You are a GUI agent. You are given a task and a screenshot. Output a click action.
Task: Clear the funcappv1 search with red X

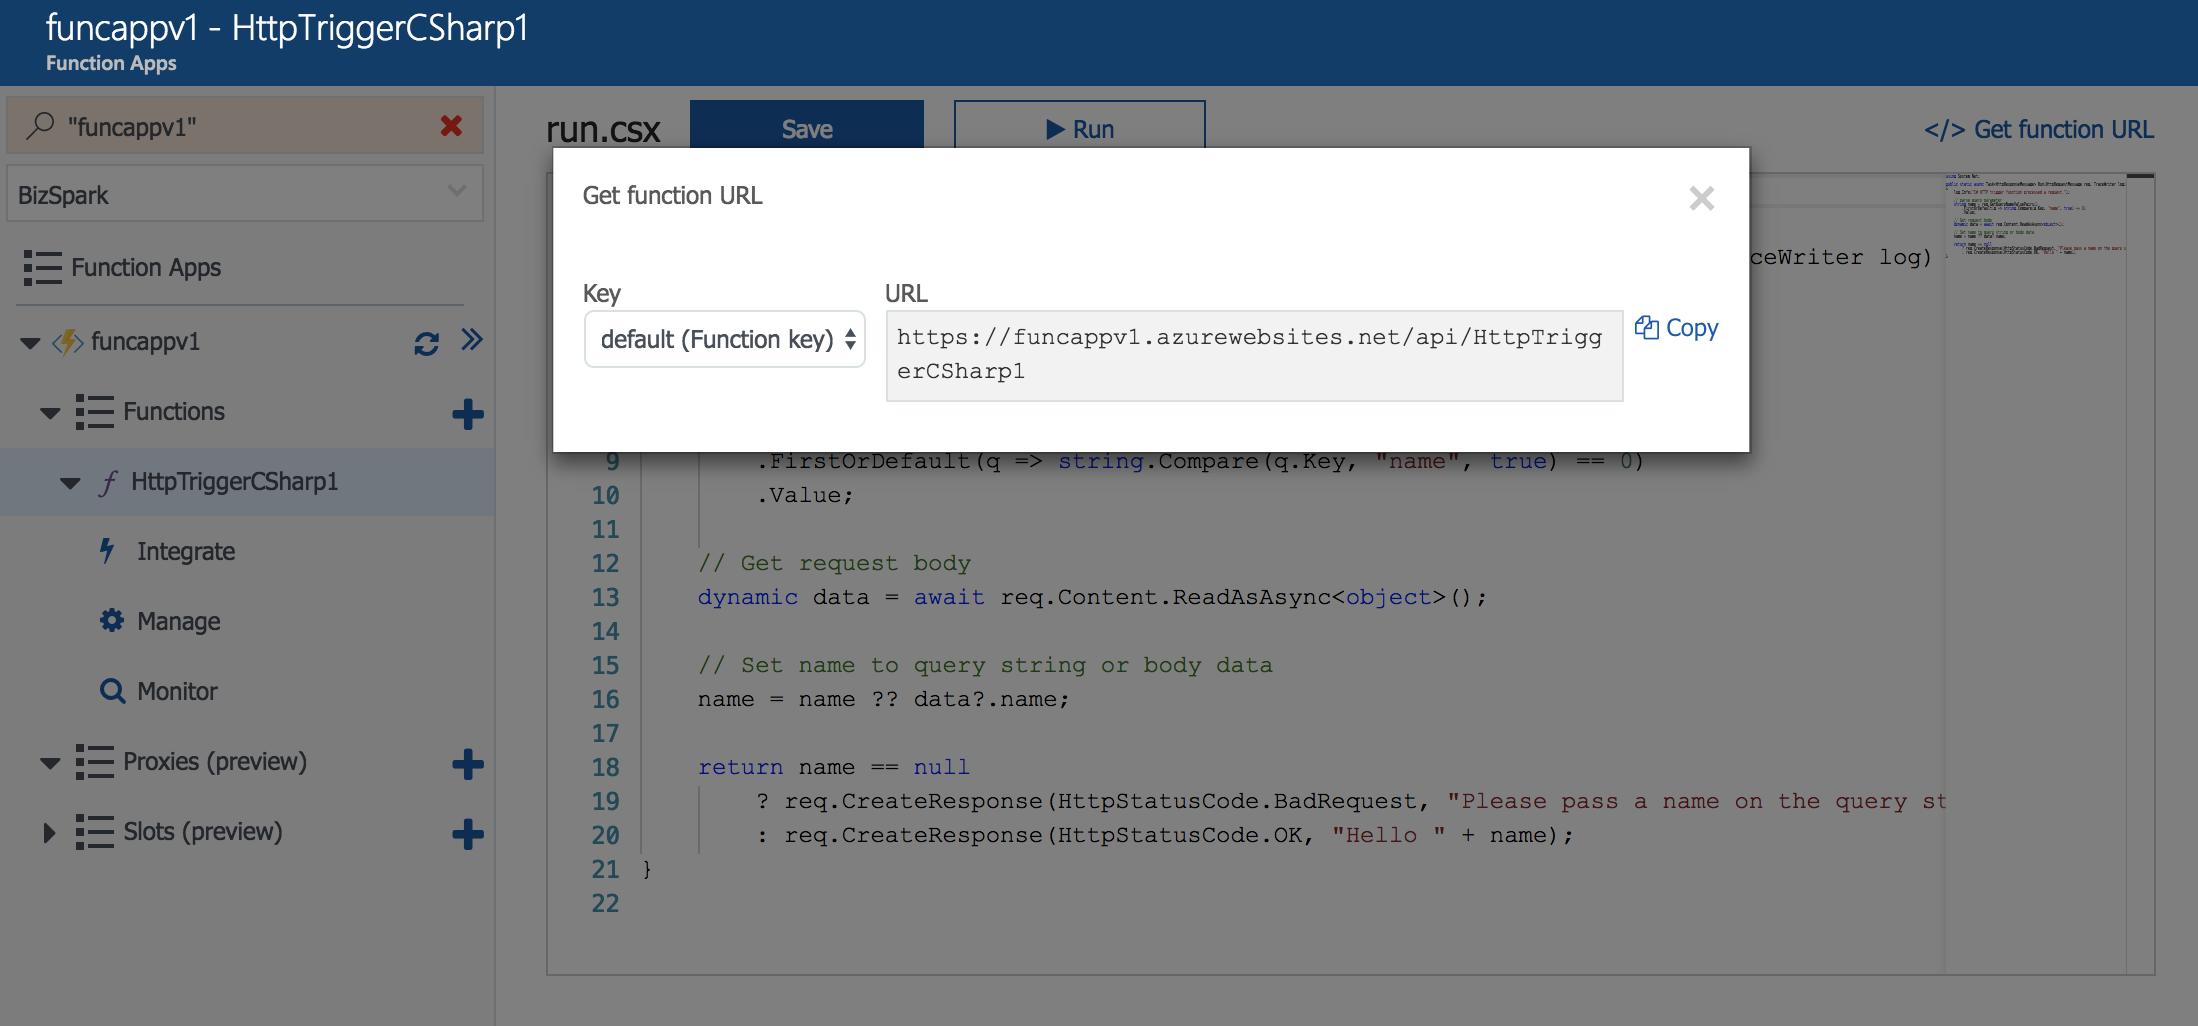pyautogui.click(x=451, y=126)
